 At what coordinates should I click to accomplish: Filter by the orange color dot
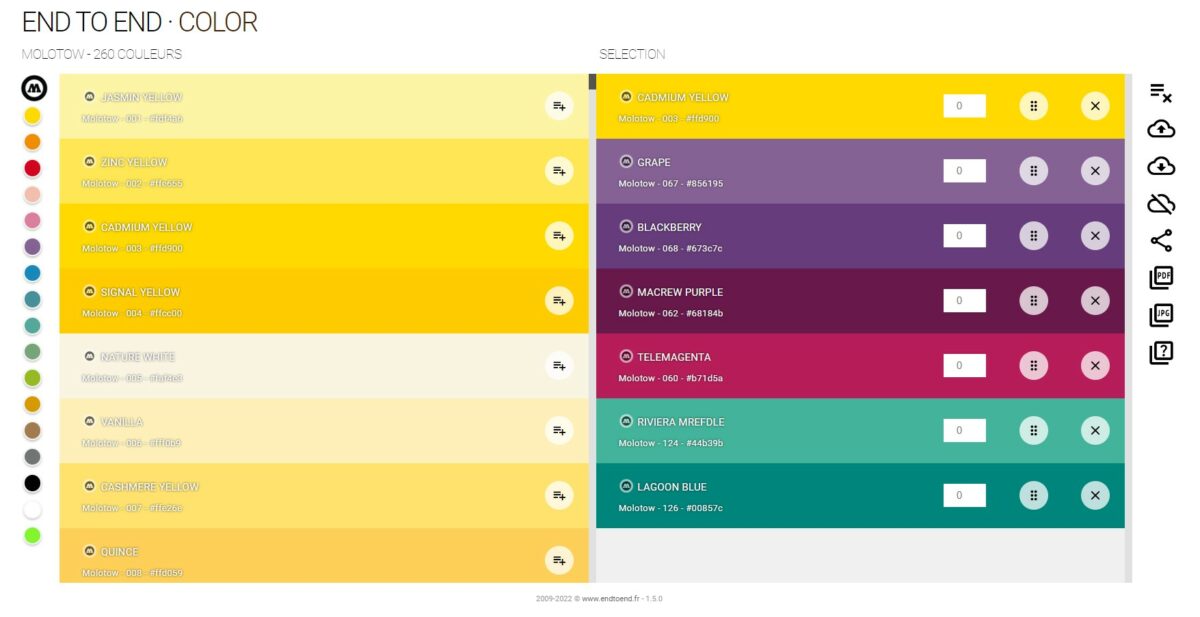(x=32, y=142)
